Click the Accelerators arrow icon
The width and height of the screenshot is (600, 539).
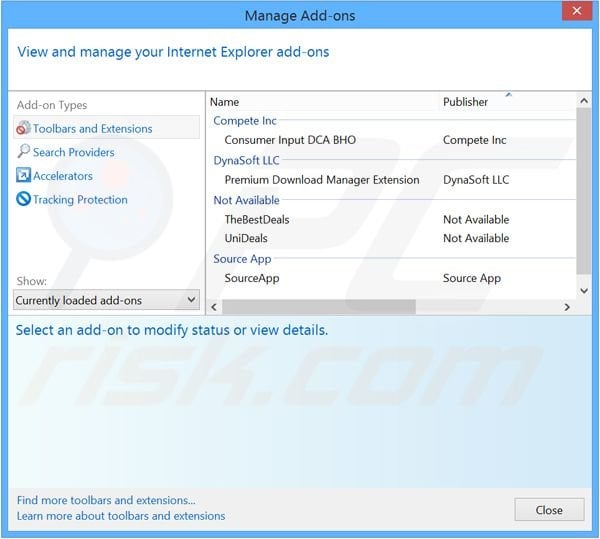pyautogui.click(x=23, y=175)
